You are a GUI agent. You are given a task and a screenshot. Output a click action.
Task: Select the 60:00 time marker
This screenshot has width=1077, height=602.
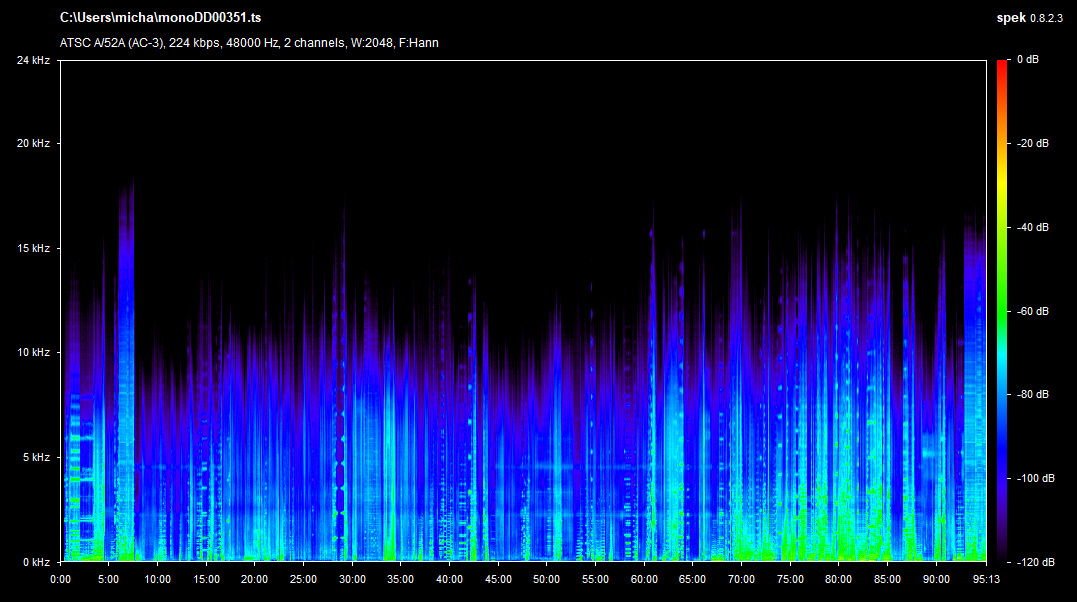(x=644, y=579)
